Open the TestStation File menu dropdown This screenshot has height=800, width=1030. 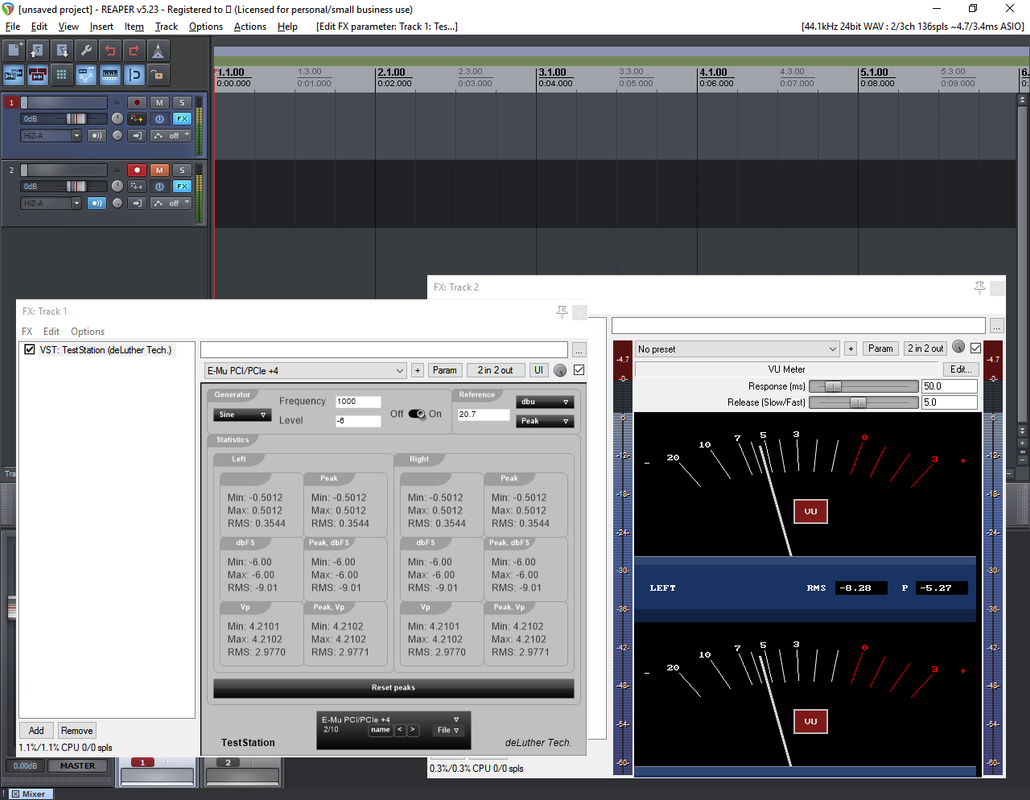point(448,730)
